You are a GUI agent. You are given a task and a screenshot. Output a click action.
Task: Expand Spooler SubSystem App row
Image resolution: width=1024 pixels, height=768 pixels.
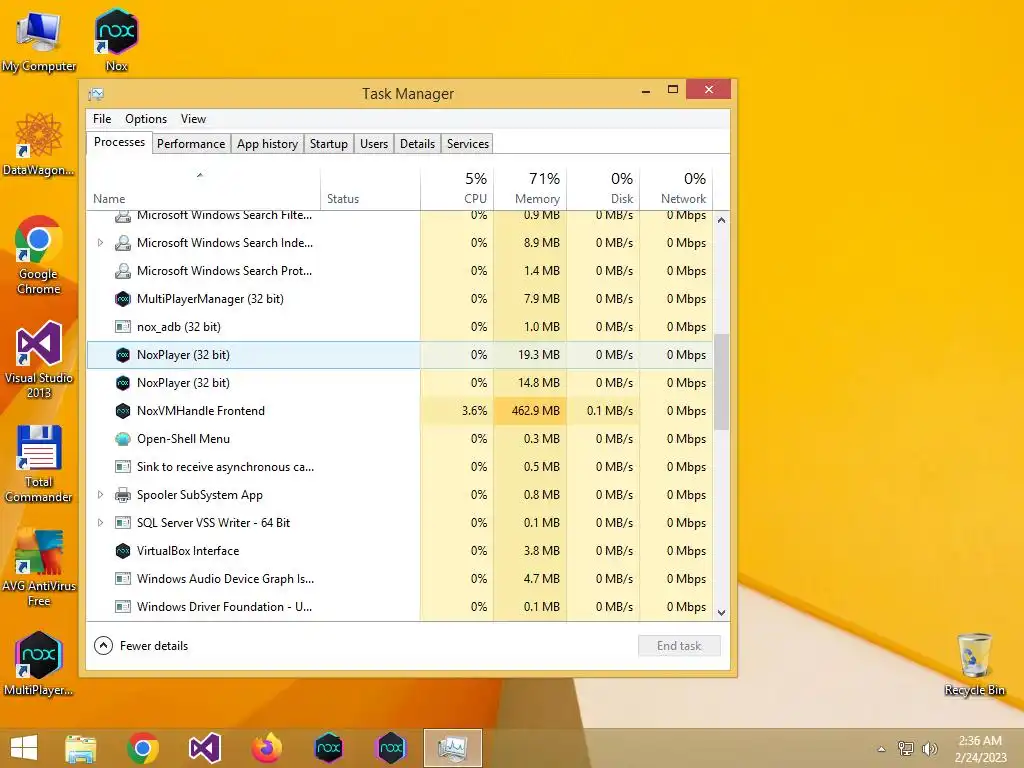point(100,495)
